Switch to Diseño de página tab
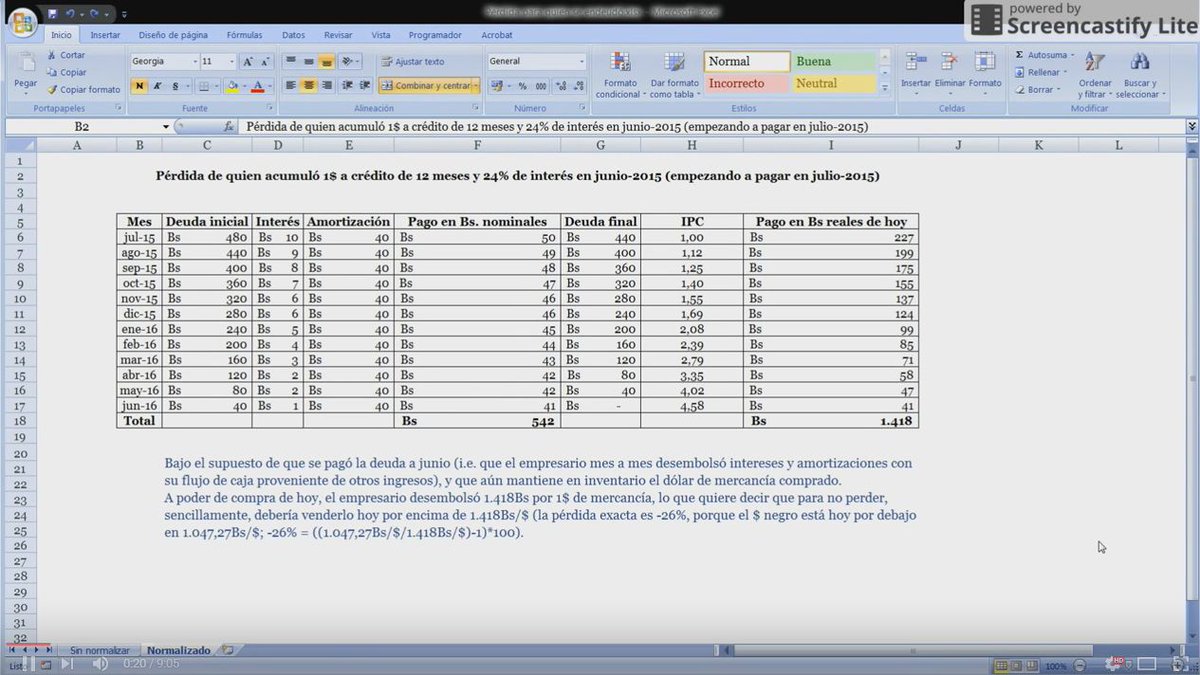This screenshot has width=1200, height=675. coord(173,35)
